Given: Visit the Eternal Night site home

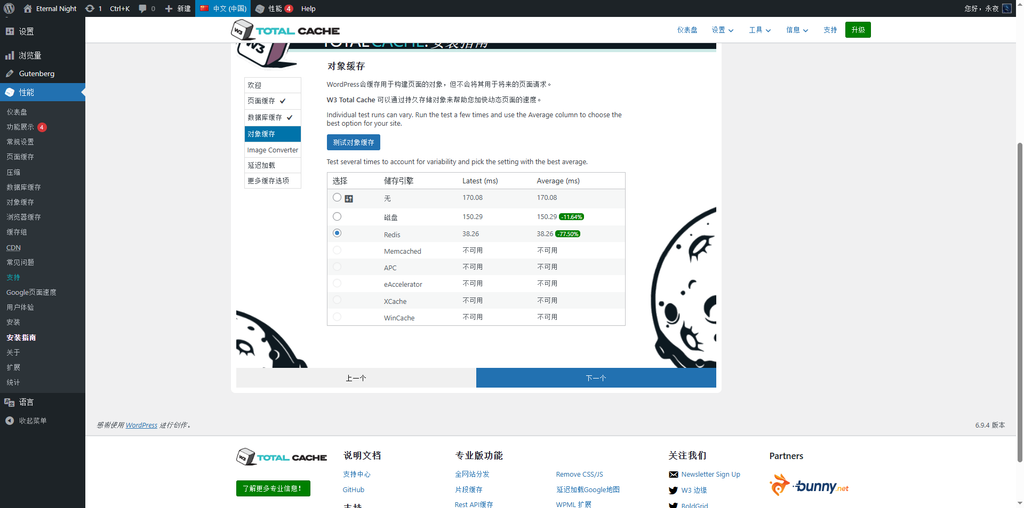Looking at the screenshot, I should point(50,8).
